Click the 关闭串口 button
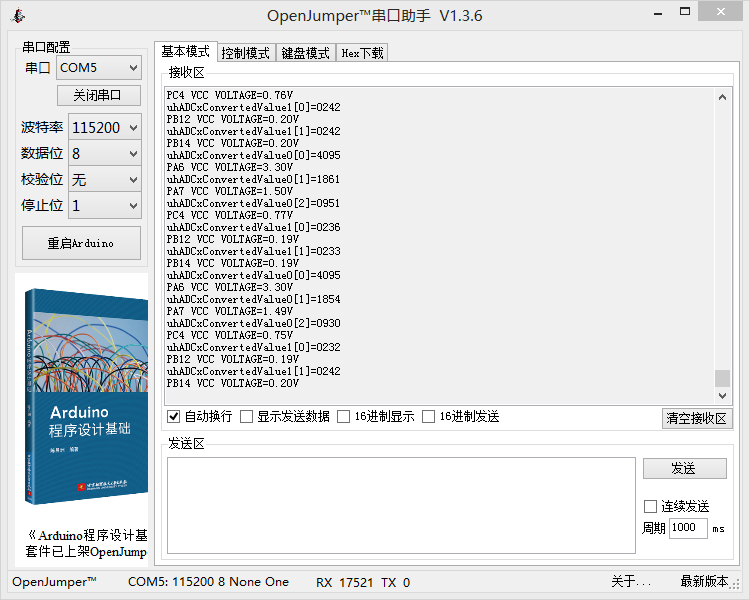This screenshot has height=600, width=750. pos(99,95)
